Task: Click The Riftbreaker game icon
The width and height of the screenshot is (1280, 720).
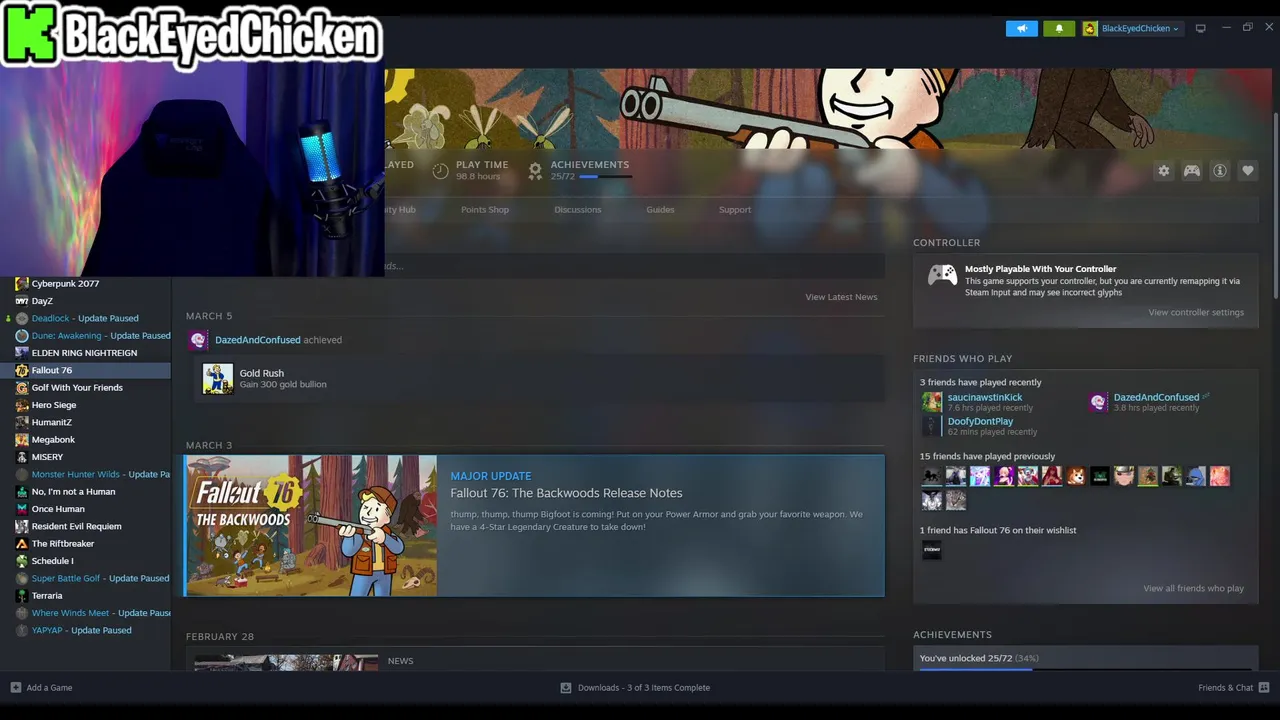Action: click(22, 544)
